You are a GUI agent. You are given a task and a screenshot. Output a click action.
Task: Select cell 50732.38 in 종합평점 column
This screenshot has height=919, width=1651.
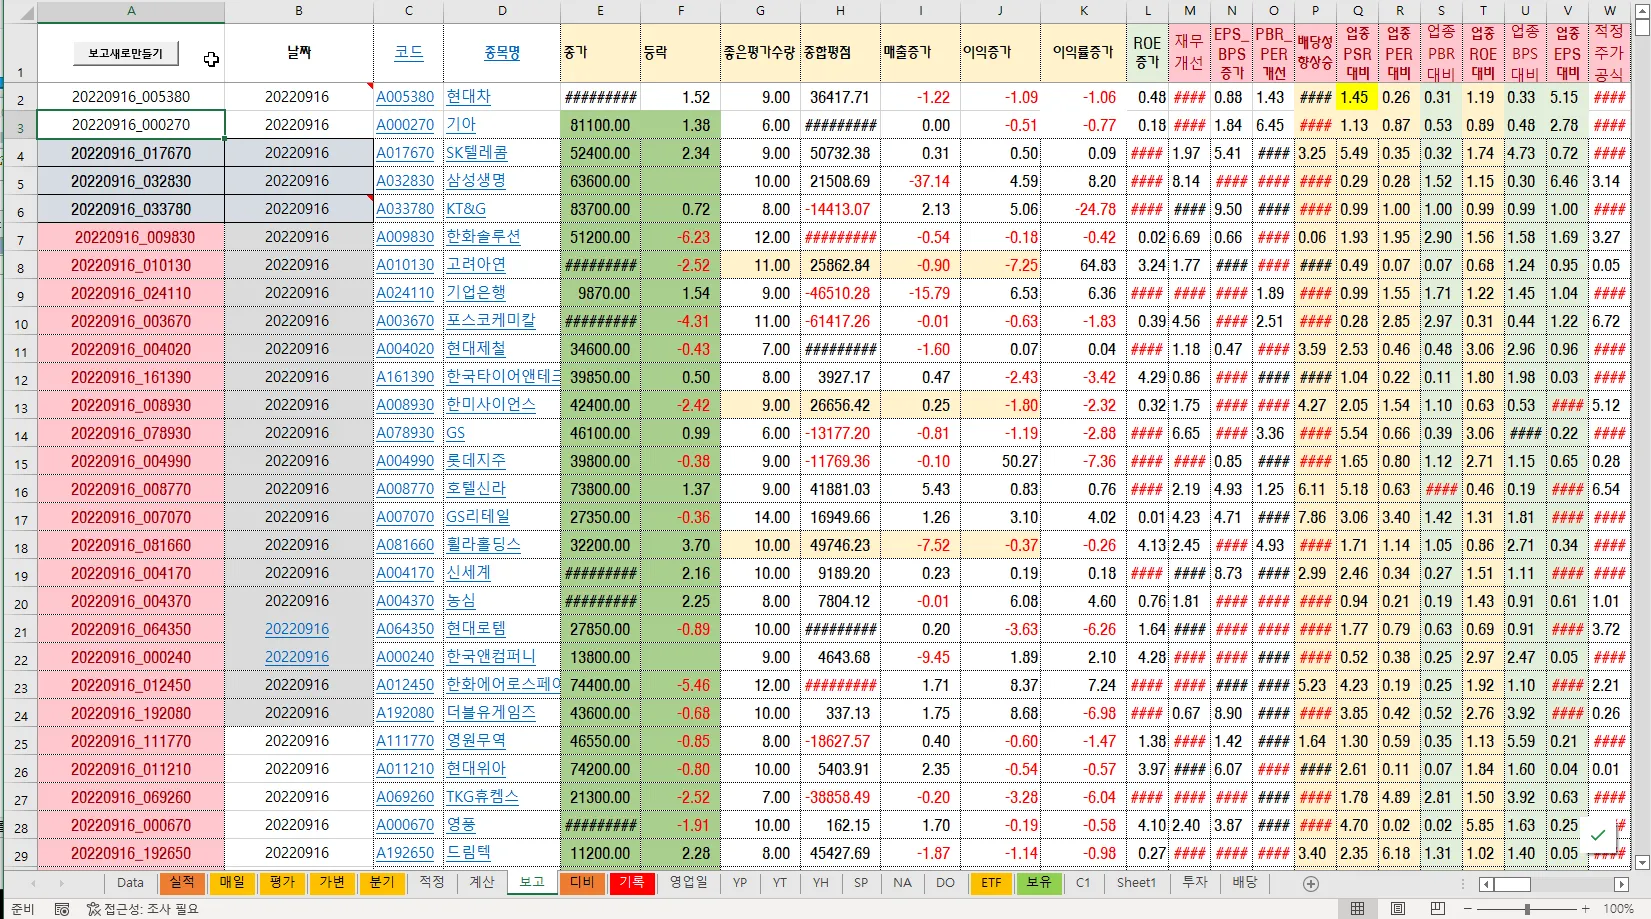pos(840,153)
